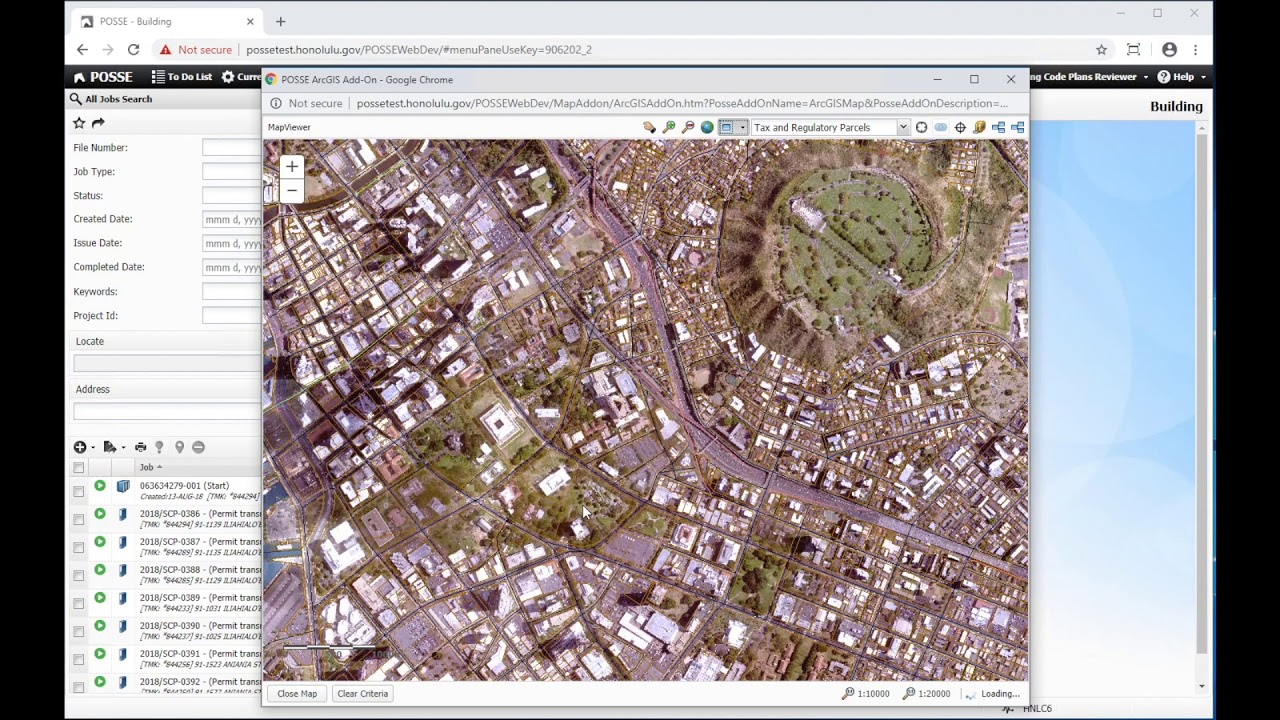Click the map plus zoom-in button
Viewport: 1280px width, 720px height.
coord(291,167)
